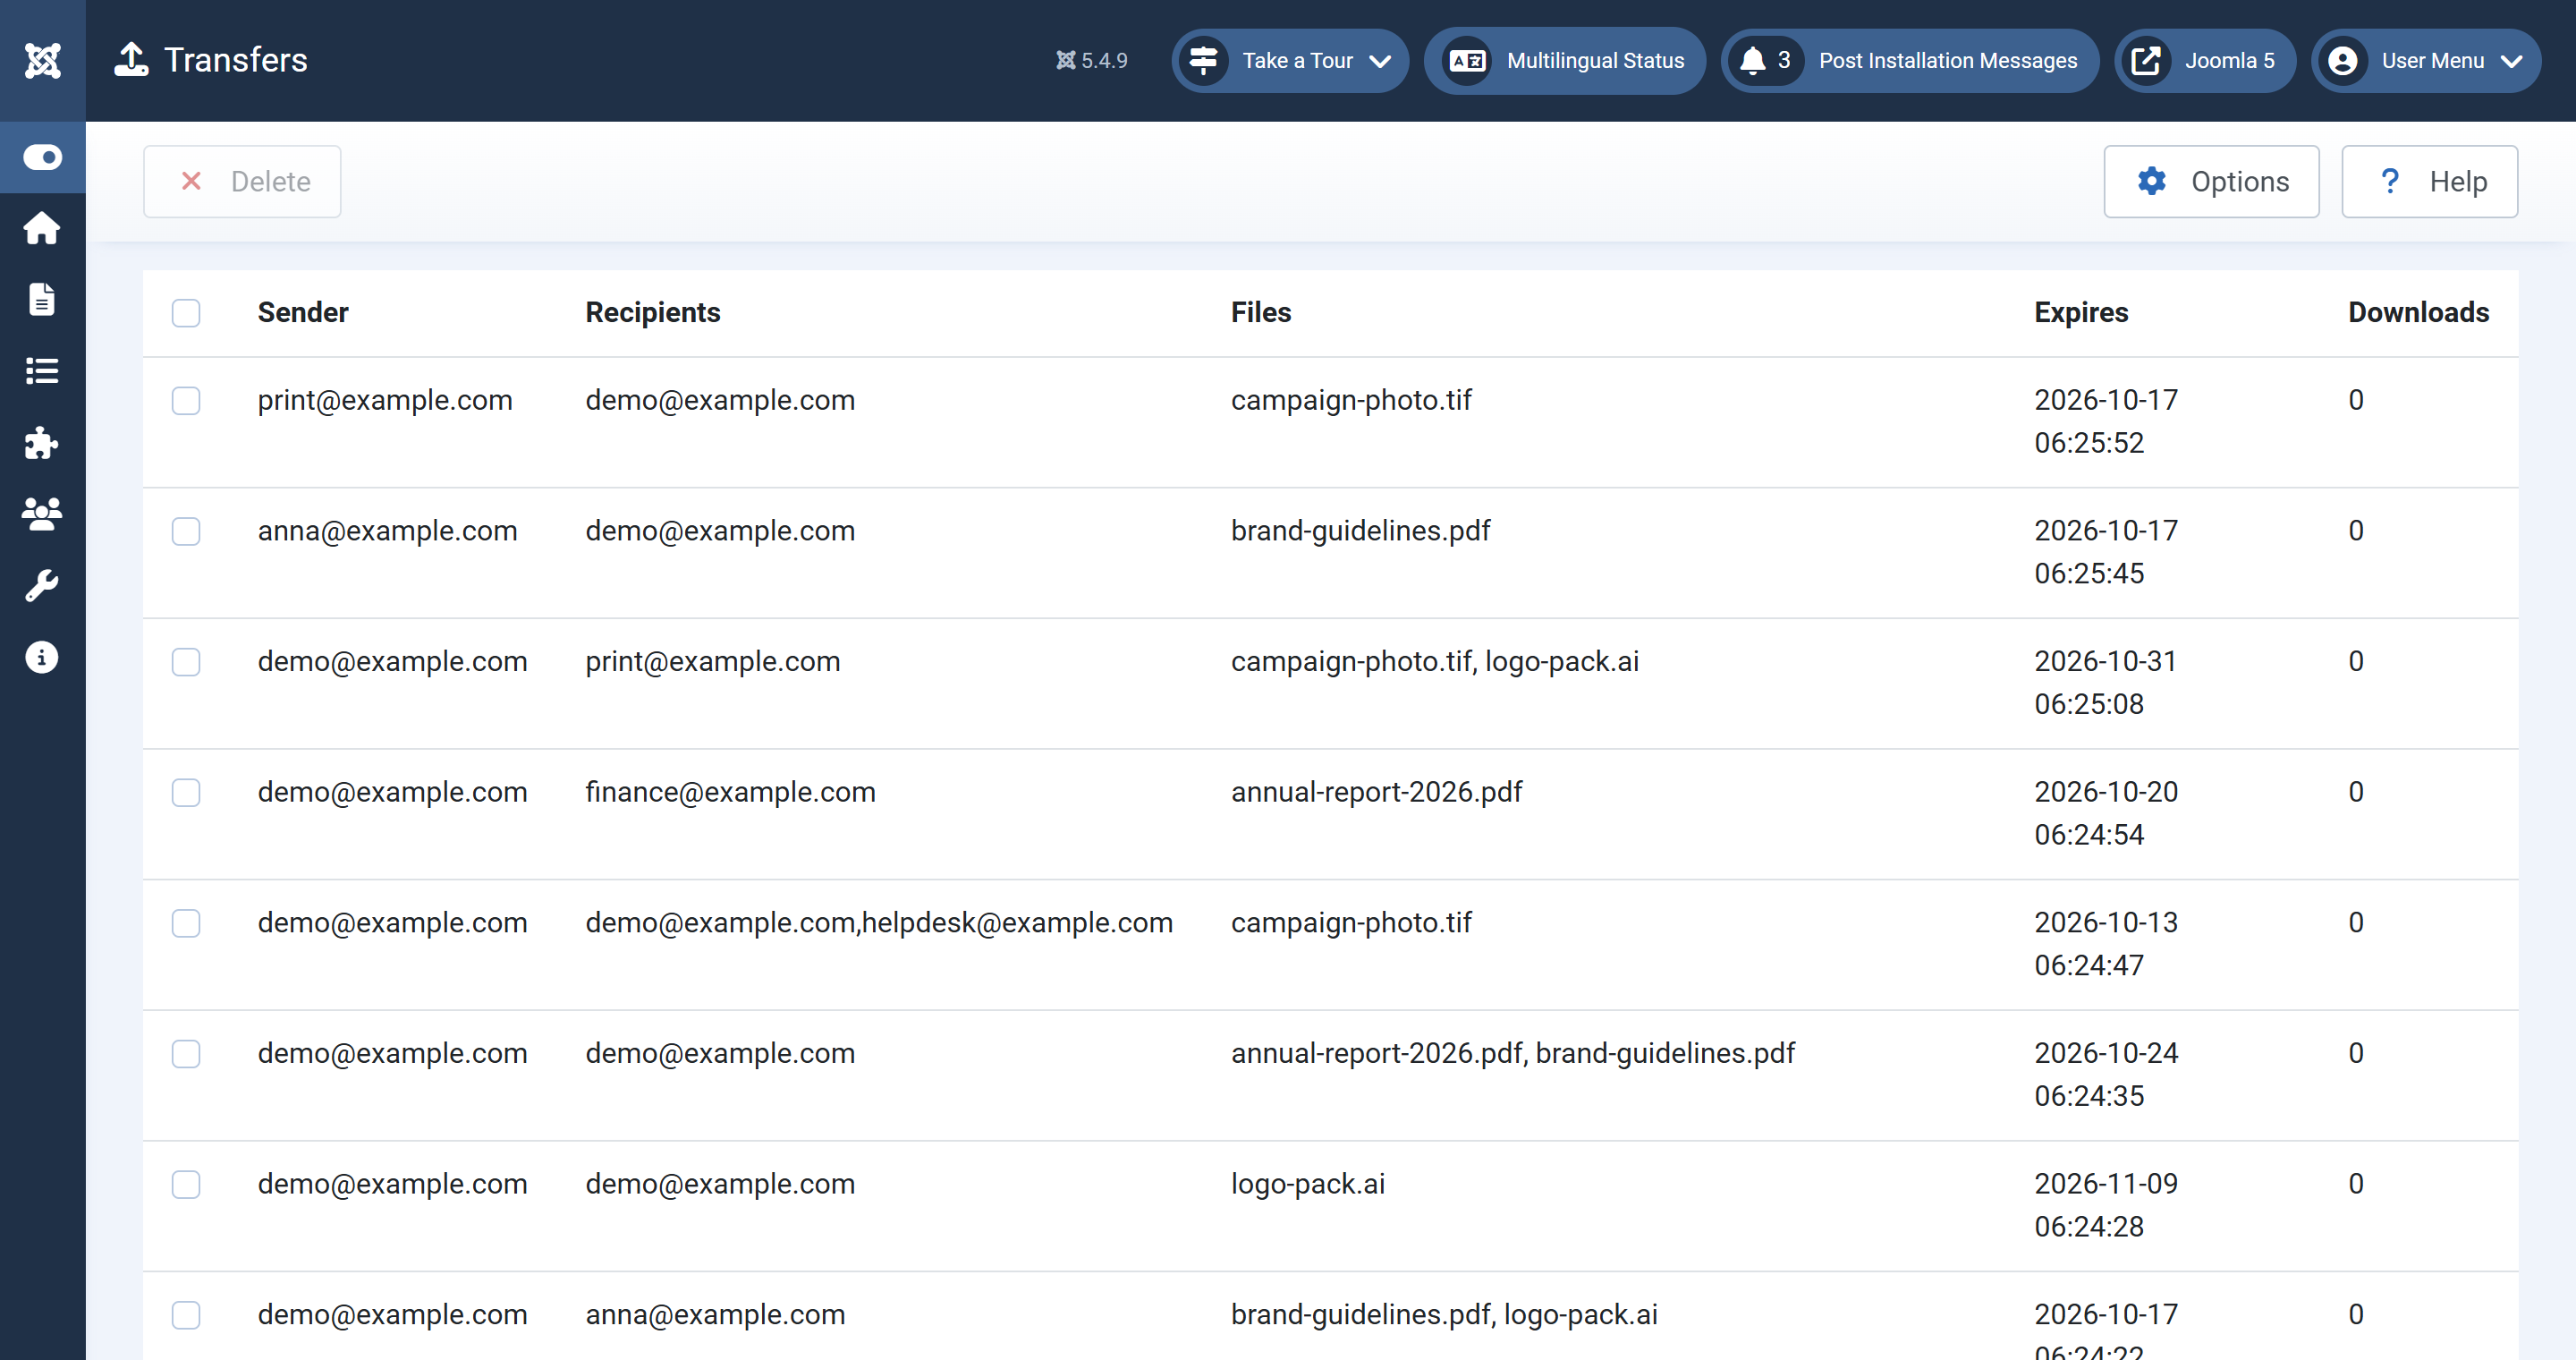The image size is (2576, 1360).
Task: Click the Help question mark icon
Action: tap(2389, 181)
